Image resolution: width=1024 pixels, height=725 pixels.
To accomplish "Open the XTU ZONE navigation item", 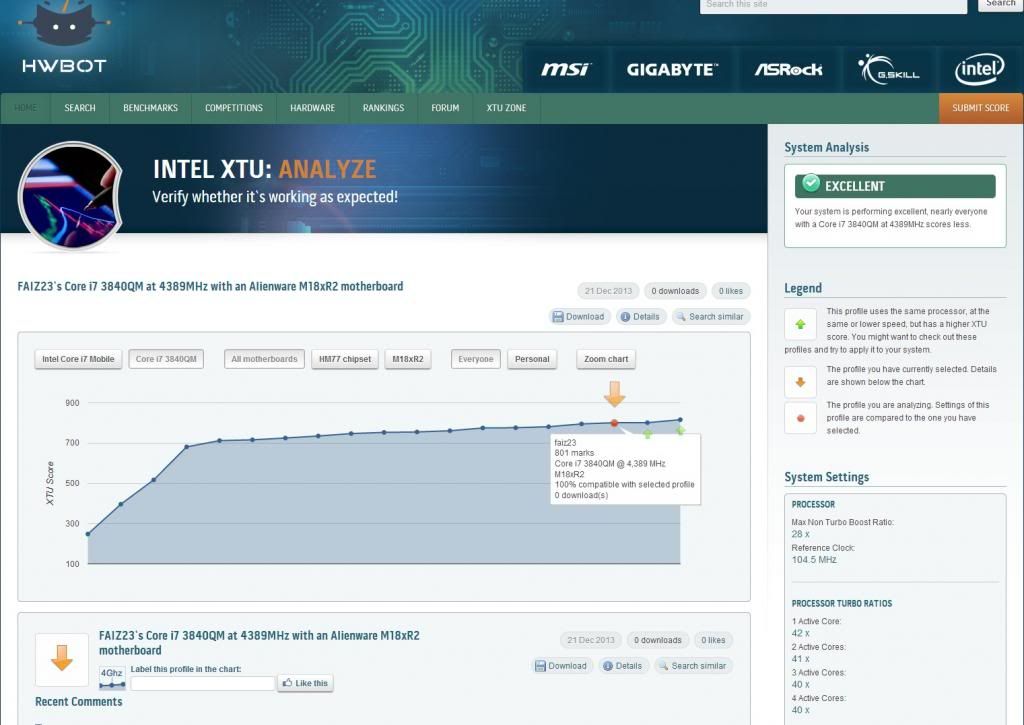I will [x=506, y=108].
